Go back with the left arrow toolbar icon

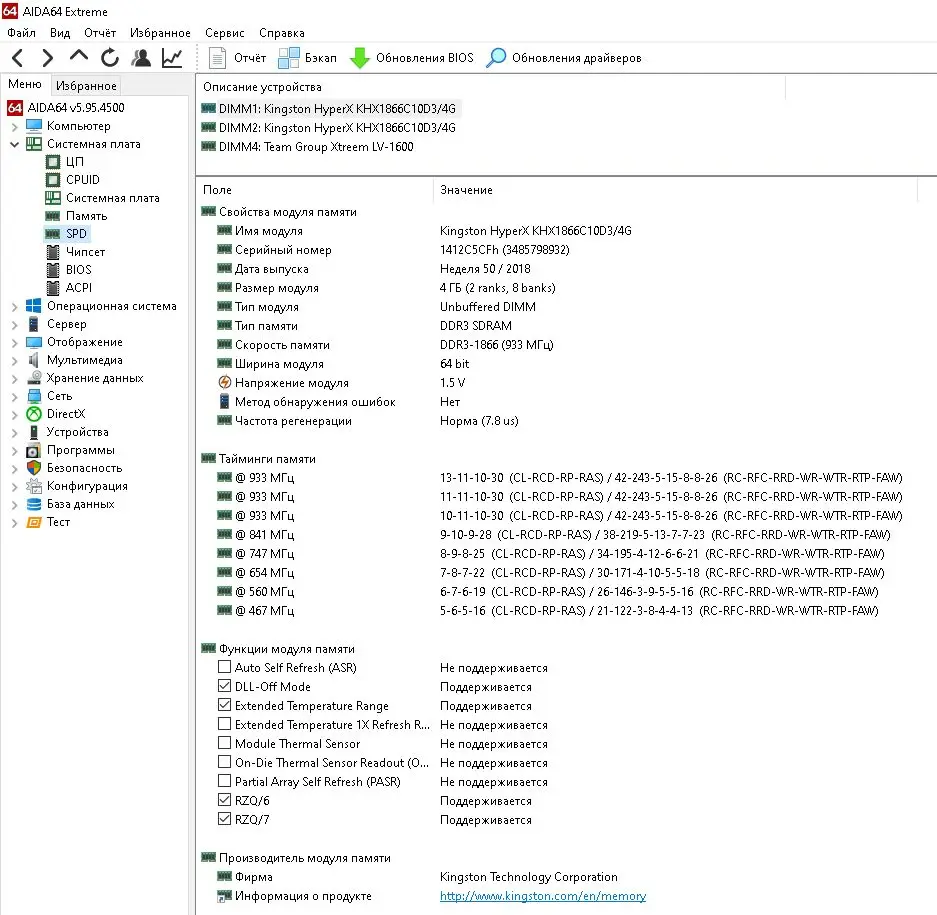pyautogui.click(x=18, y=58)
